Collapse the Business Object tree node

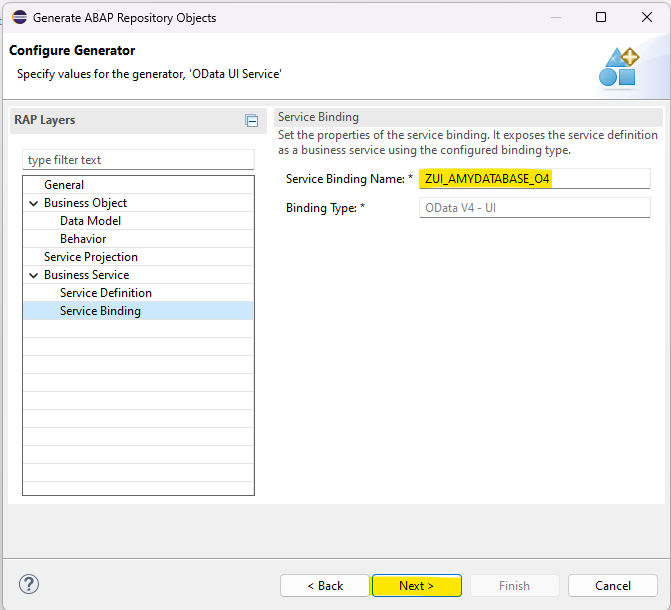click(33, 203)
